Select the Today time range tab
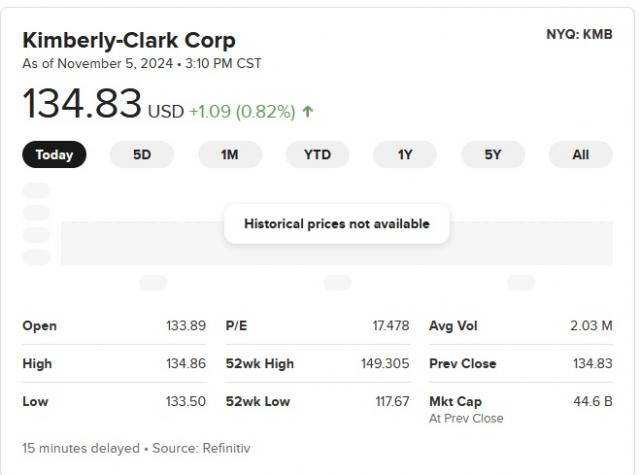This screenshot has height=475, width=640. pos(55,155)
